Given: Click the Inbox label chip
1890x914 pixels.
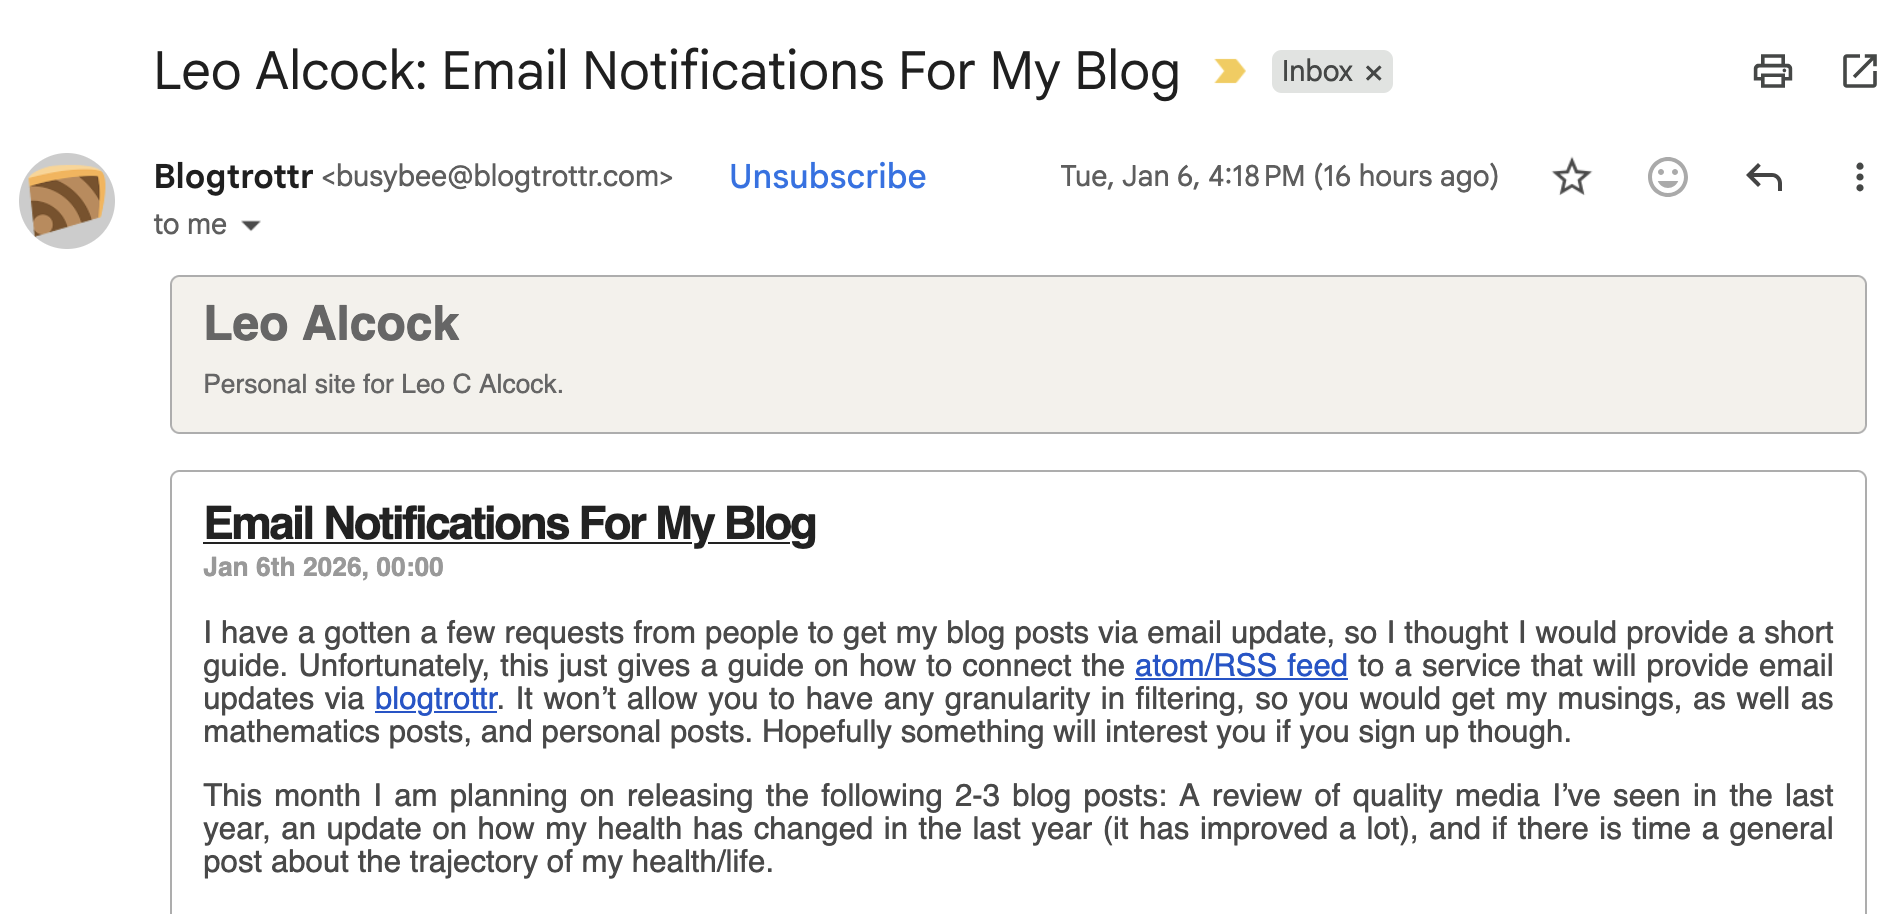Looking at the screenshot, I should (x=1316, y=72).
